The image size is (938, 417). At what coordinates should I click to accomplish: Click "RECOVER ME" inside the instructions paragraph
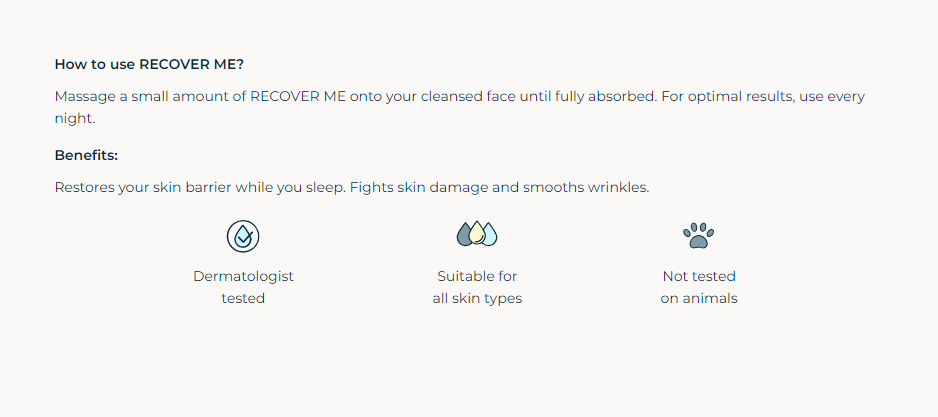(298, 96)
